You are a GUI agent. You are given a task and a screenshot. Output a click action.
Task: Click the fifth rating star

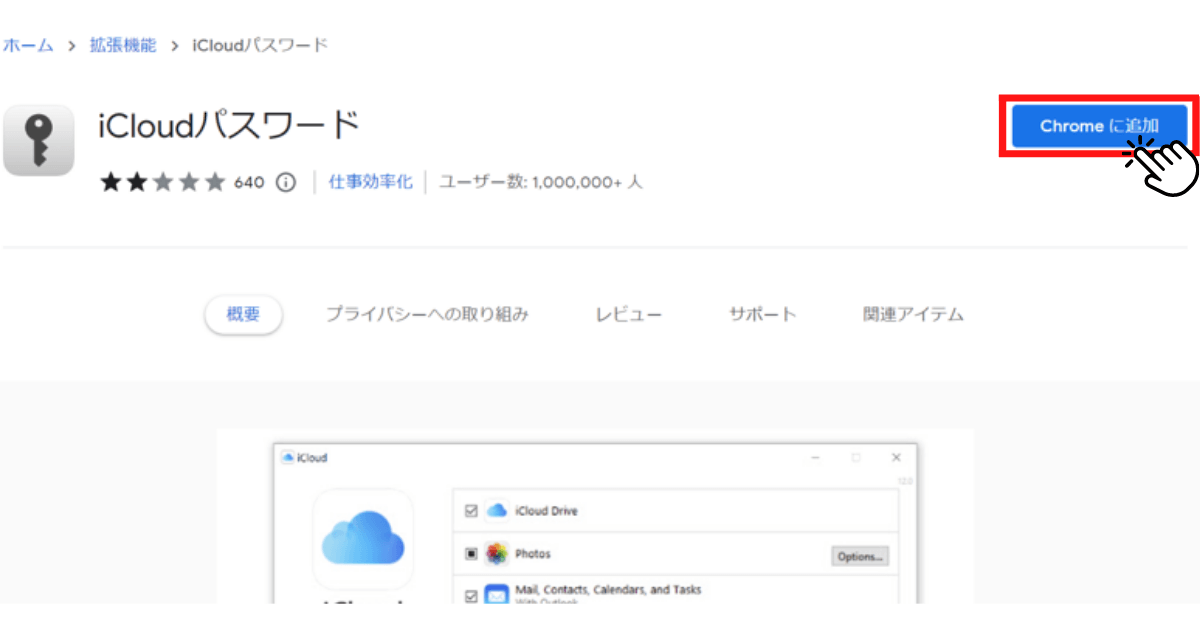tap(216, 181)
